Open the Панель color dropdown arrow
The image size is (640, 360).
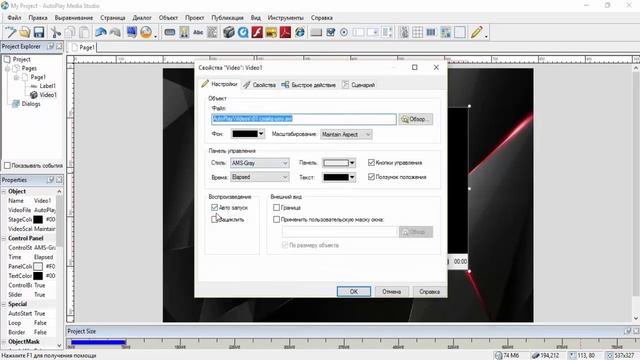coord(352,163)
